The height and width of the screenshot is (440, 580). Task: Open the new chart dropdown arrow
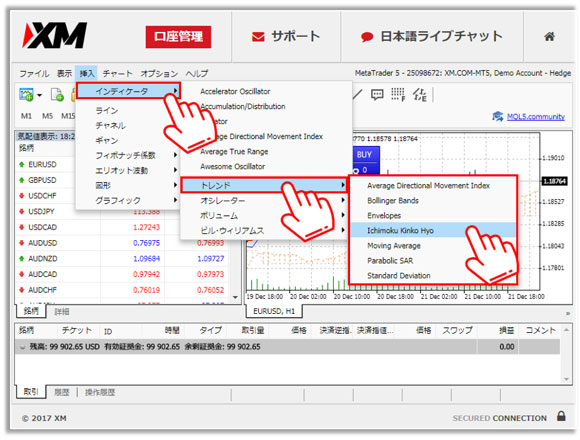coord(39,95)
